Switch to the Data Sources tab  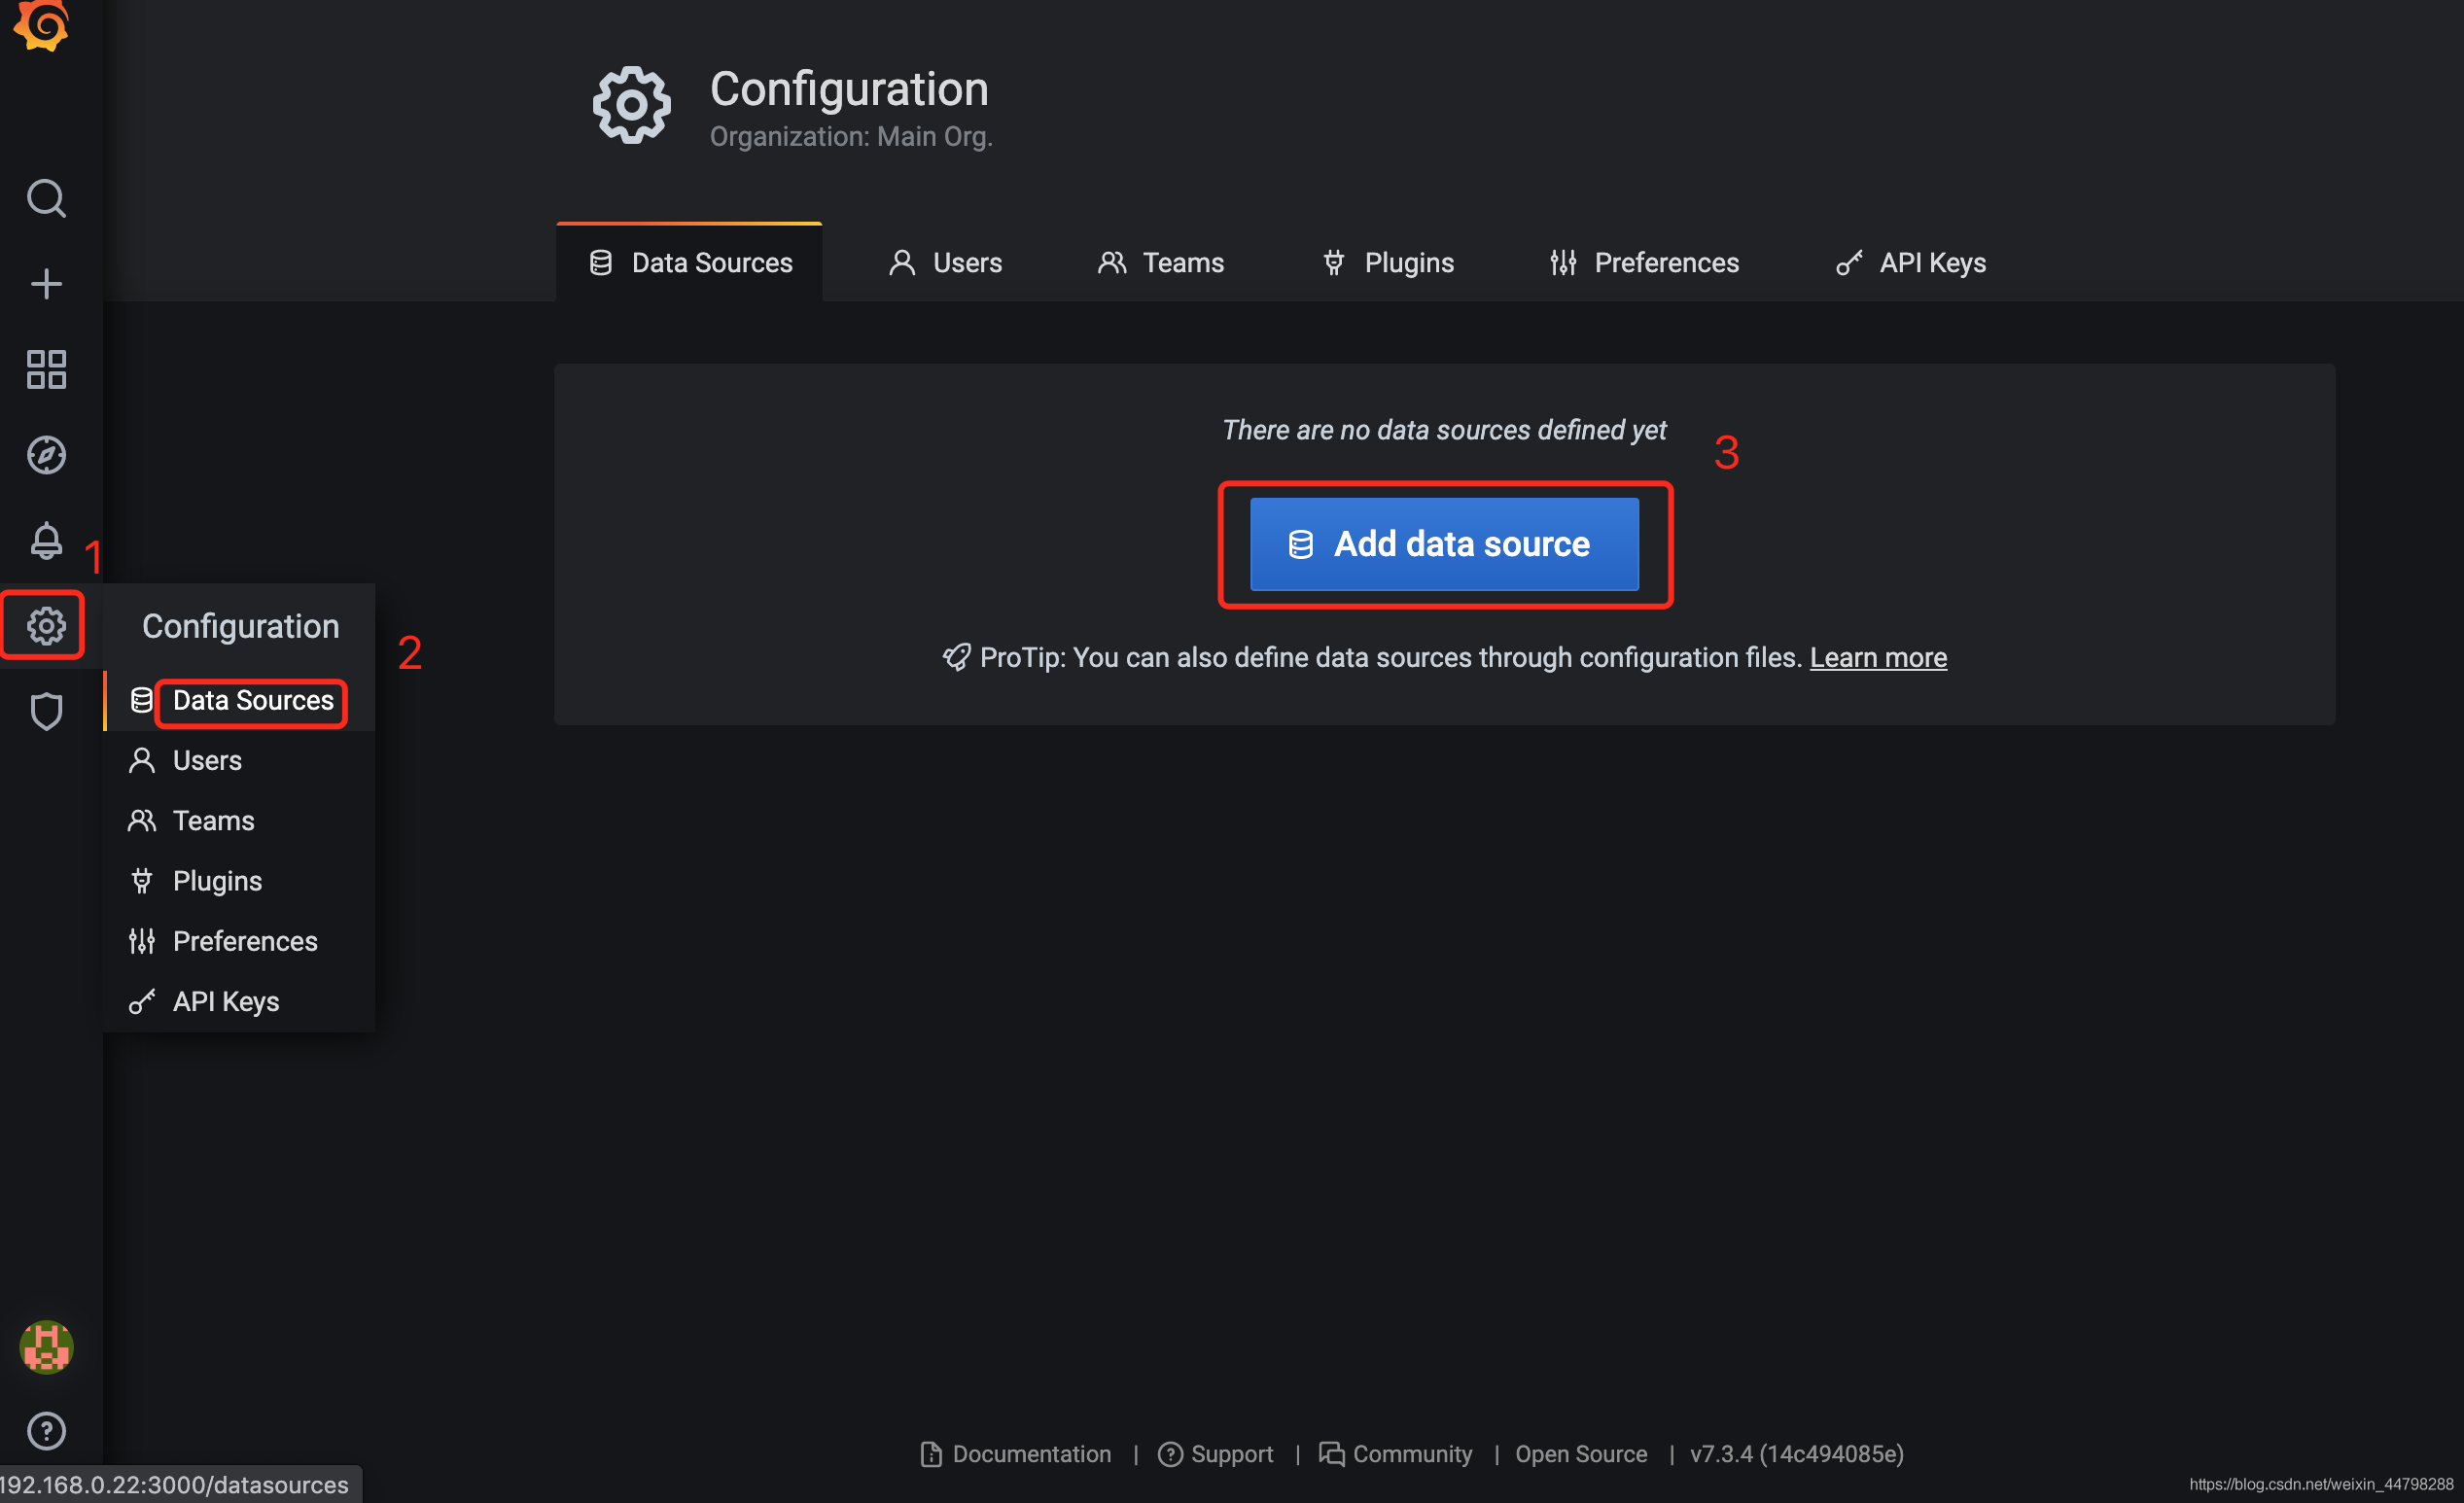690,262
